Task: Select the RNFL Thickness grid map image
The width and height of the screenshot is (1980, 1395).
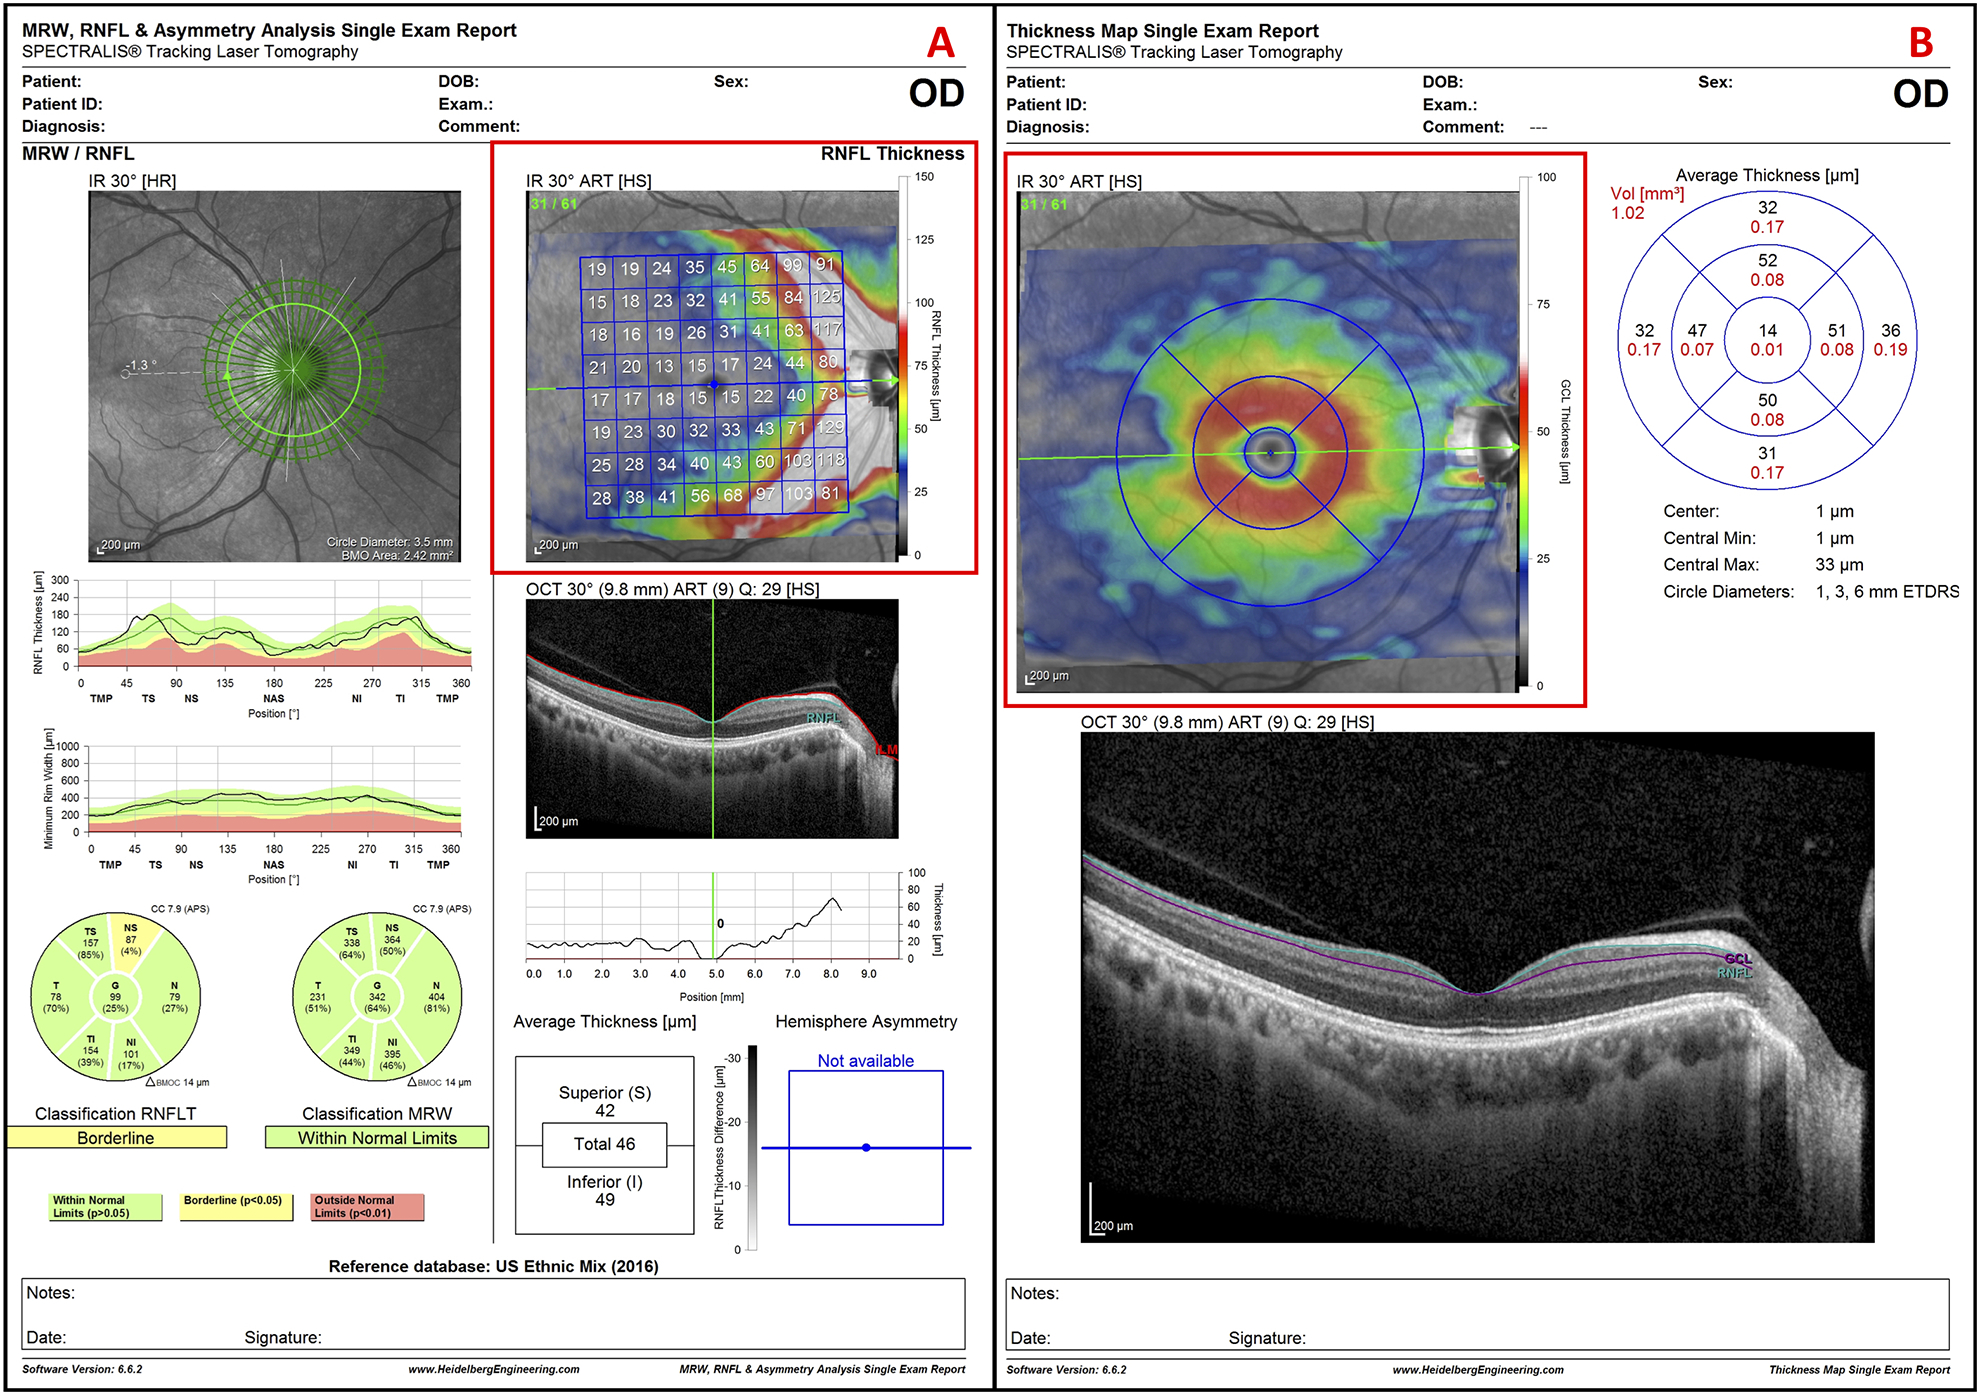Action: (712, 376)
